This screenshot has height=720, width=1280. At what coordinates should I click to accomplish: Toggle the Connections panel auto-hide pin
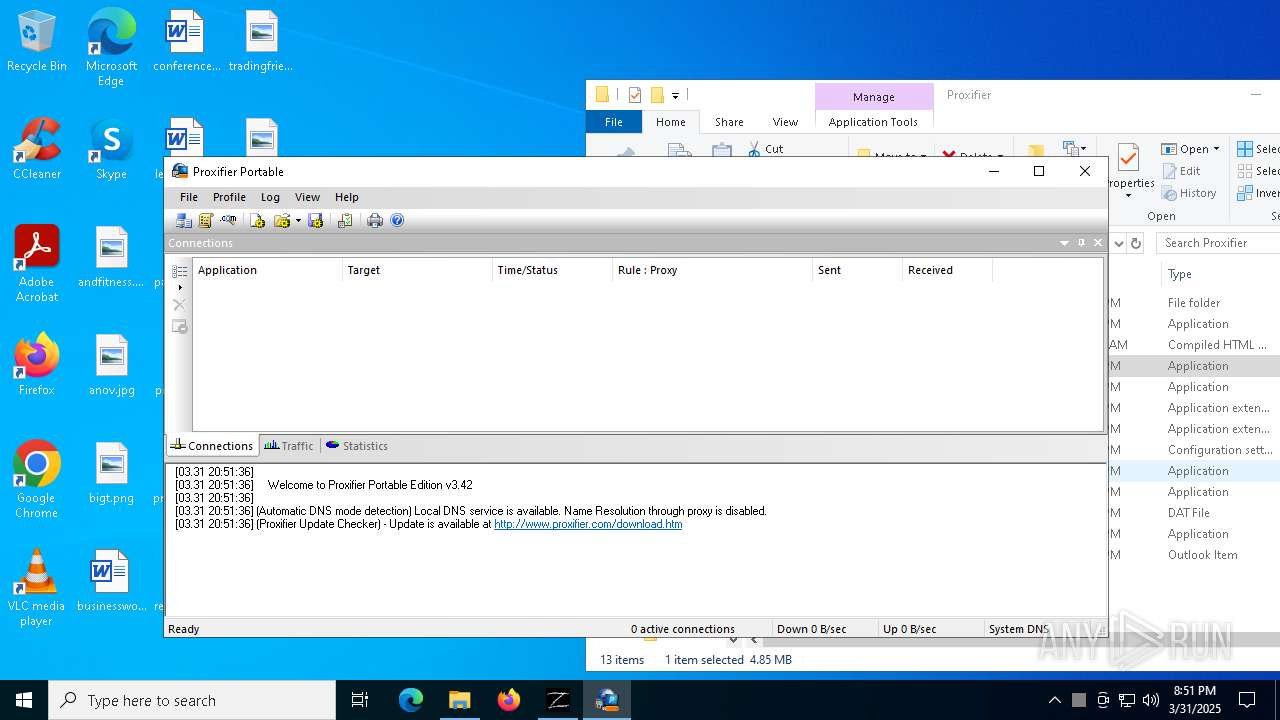[x=1081, y=243]
